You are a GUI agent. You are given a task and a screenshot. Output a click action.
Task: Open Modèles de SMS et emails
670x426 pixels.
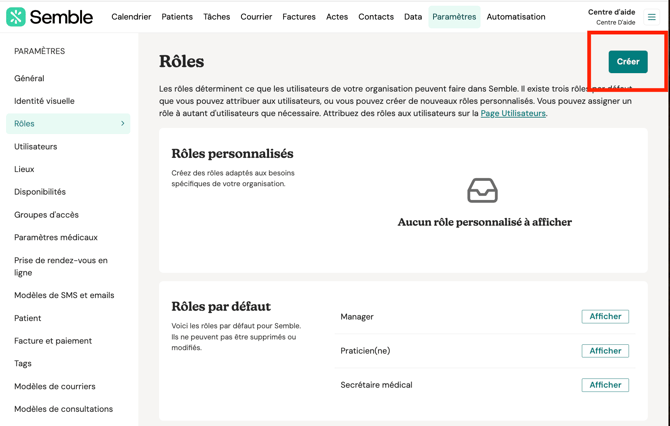coord(64,296)
